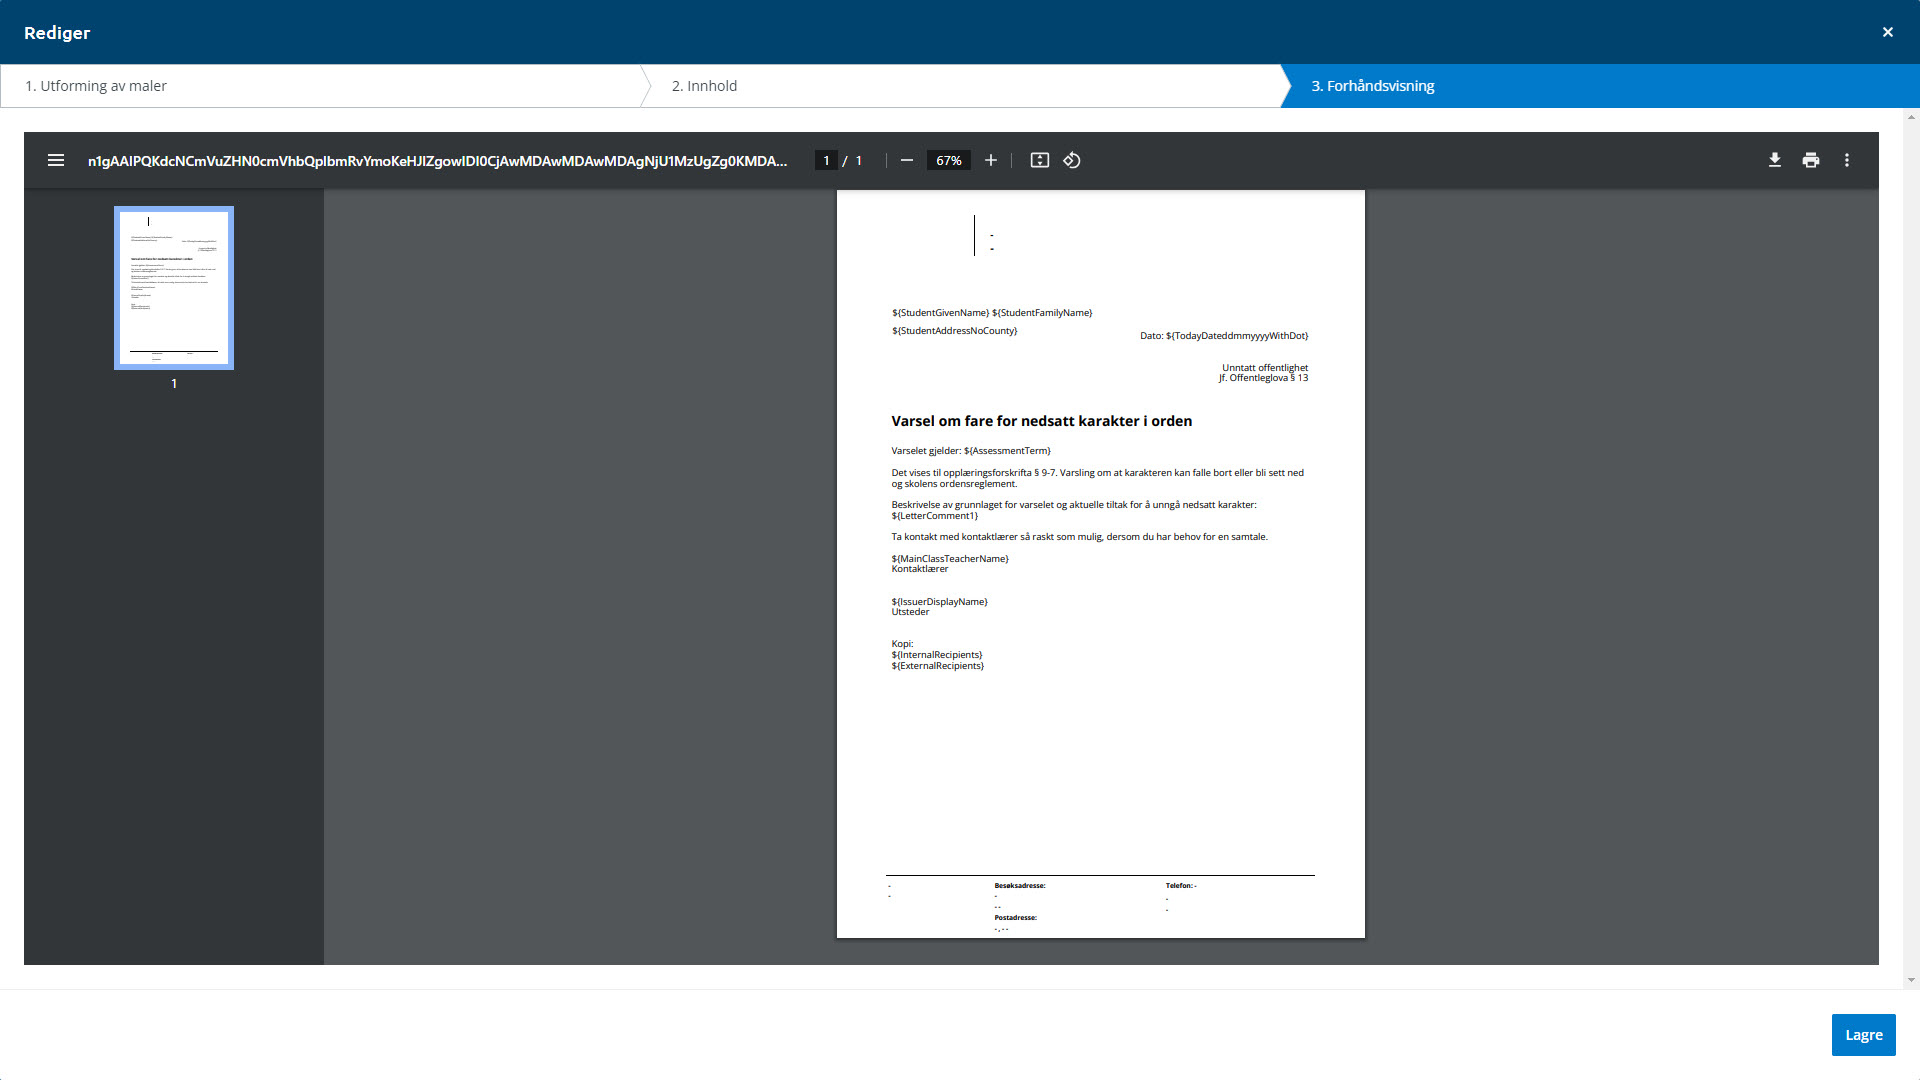Rotate the document counterclockwise
This screenshot has width=1920, height=1080.
click(1072, 160)
